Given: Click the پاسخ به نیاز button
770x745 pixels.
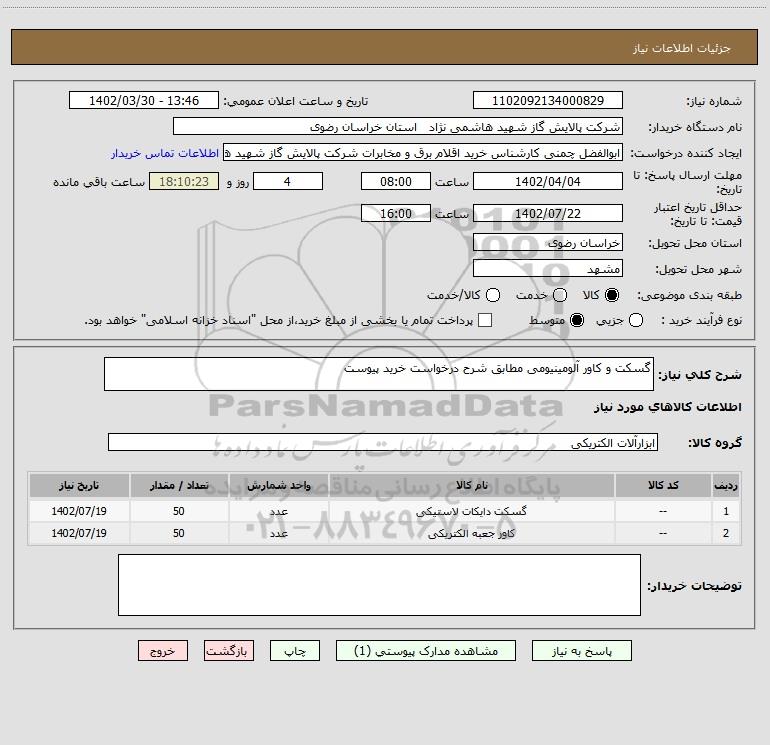Looking at the screenshot, I should pyautogui.click(x=581, y=651).
